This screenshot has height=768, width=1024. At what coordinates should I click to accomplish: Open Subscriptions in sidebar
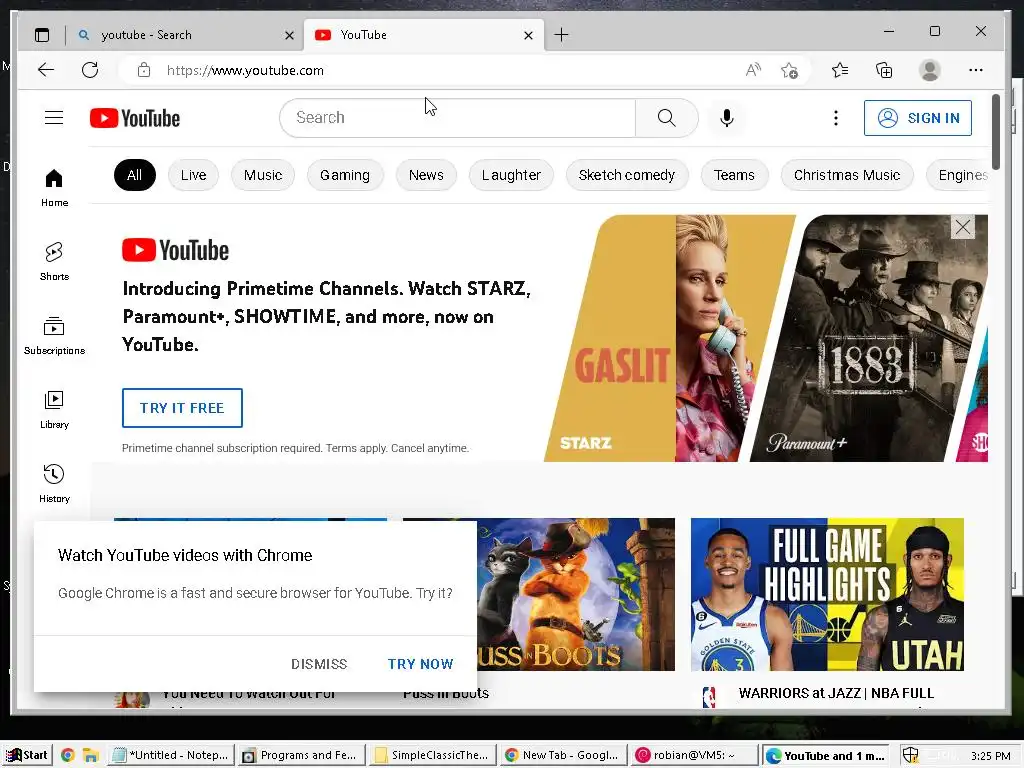click(54, 336)
